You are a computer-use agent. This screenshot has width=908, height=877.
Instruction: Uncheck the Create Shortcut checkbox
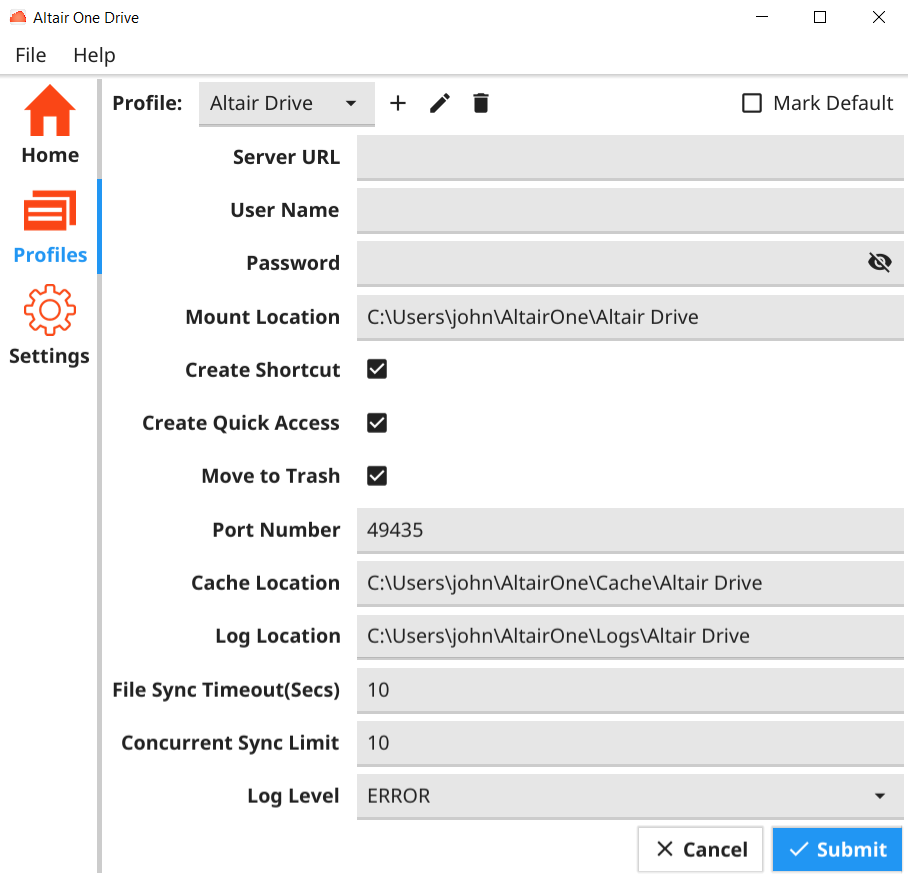coord(377,369)
